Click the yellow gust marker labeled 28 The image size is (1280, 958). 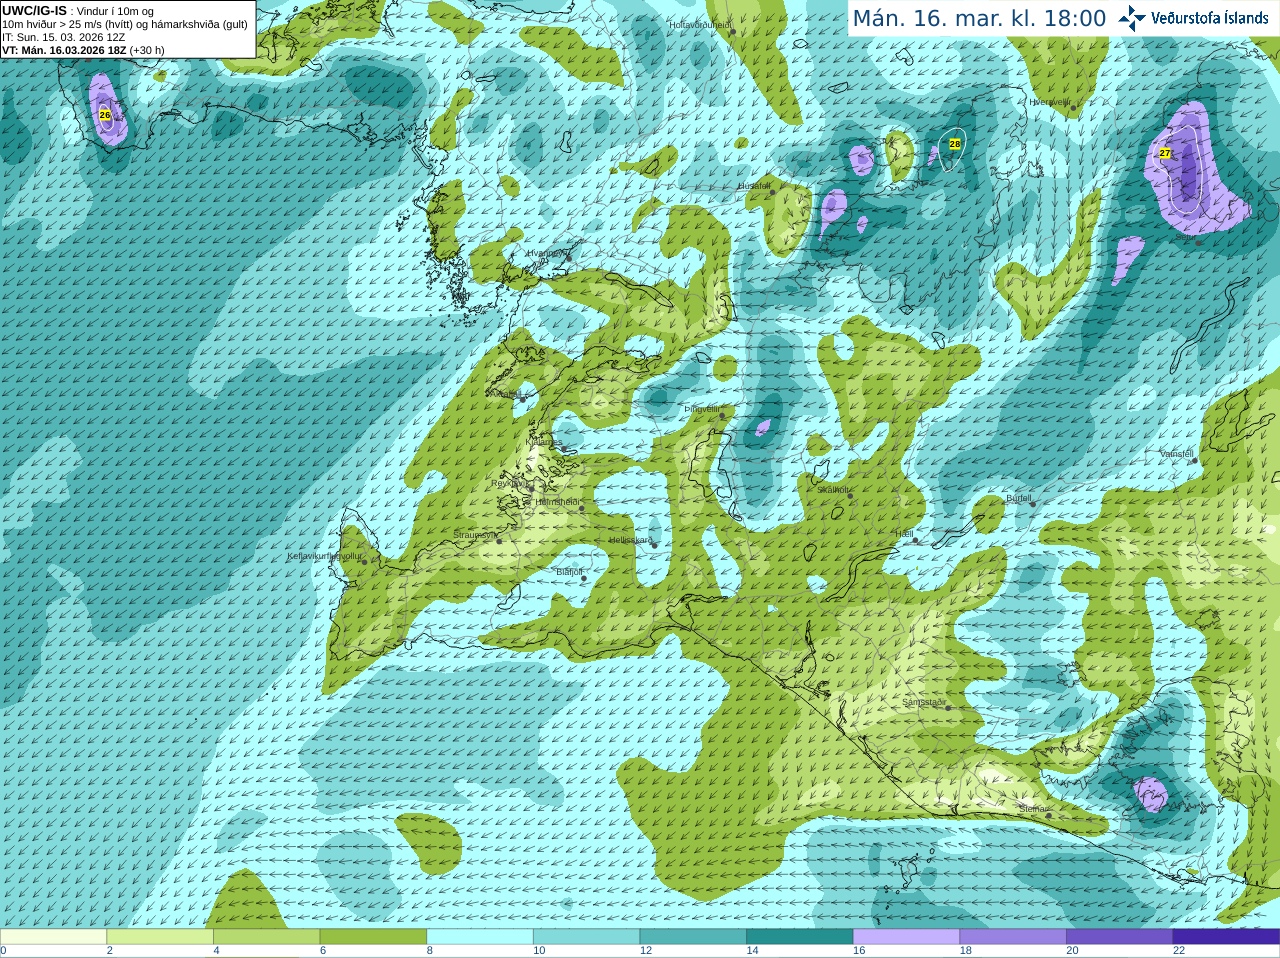point(955,144)
